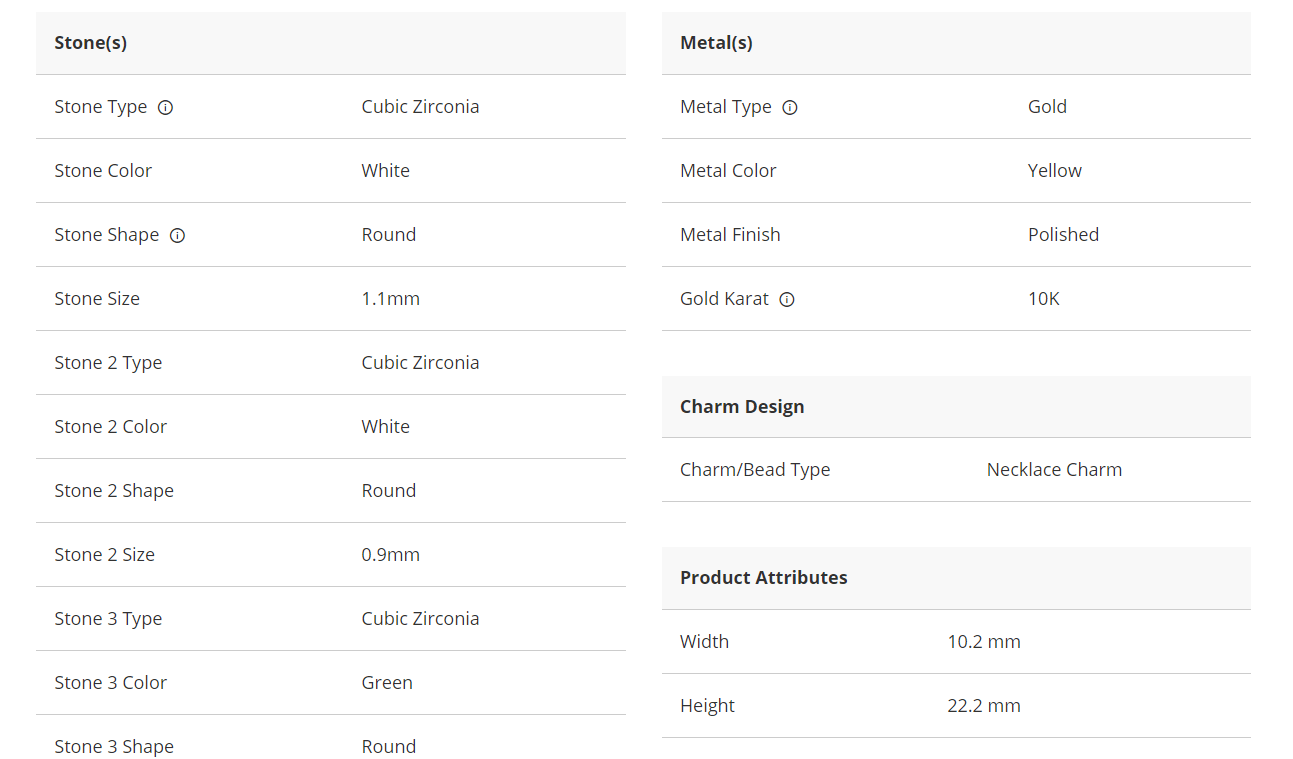Image resolution: width=1293 pixels, height=759 pixels.
Task: Click the info icon next to Metal Type
Action: pyautogui.click(x=790, y=108)
